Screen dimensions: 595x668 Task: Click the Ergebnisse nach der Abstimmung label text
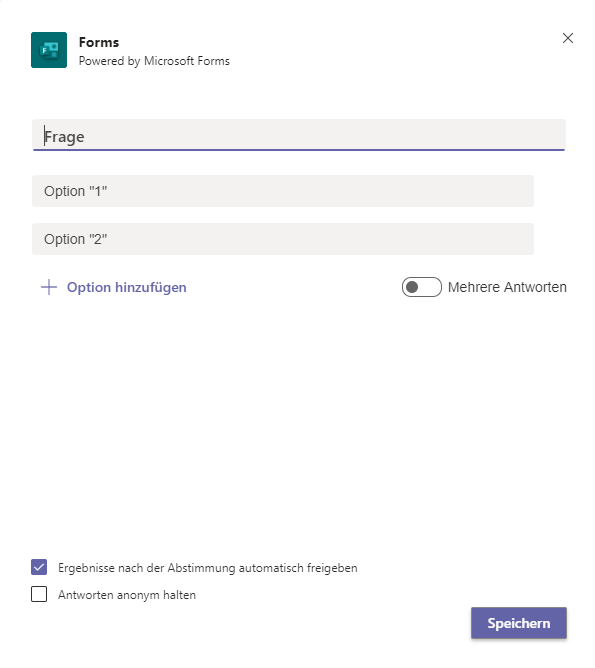(207, 568)
